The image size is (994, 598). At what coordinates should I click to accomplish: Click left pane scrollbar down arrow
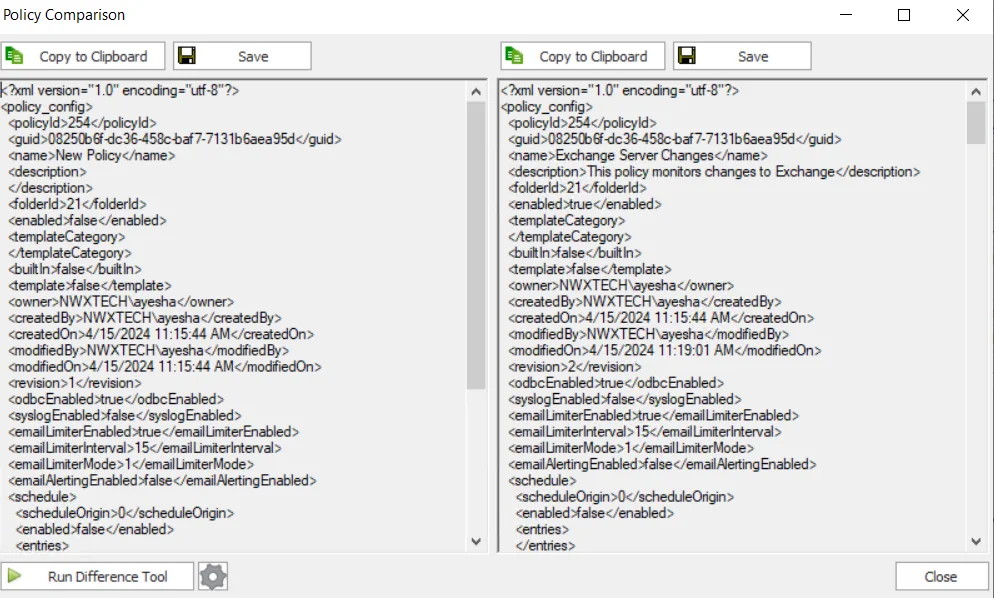(476, 542)
